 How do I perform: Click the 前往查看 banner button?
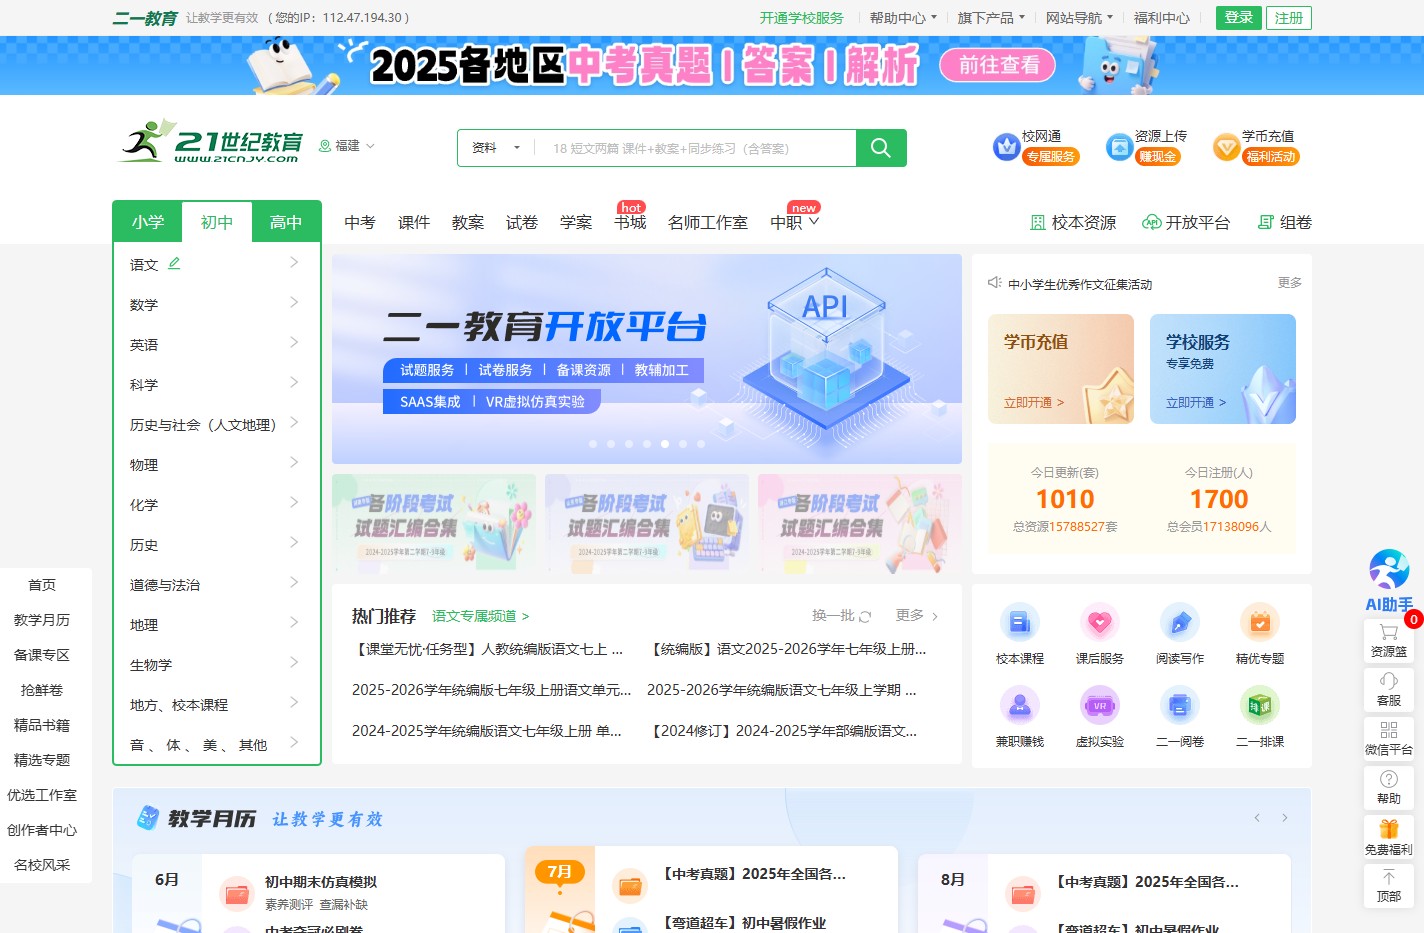[998, 65]
